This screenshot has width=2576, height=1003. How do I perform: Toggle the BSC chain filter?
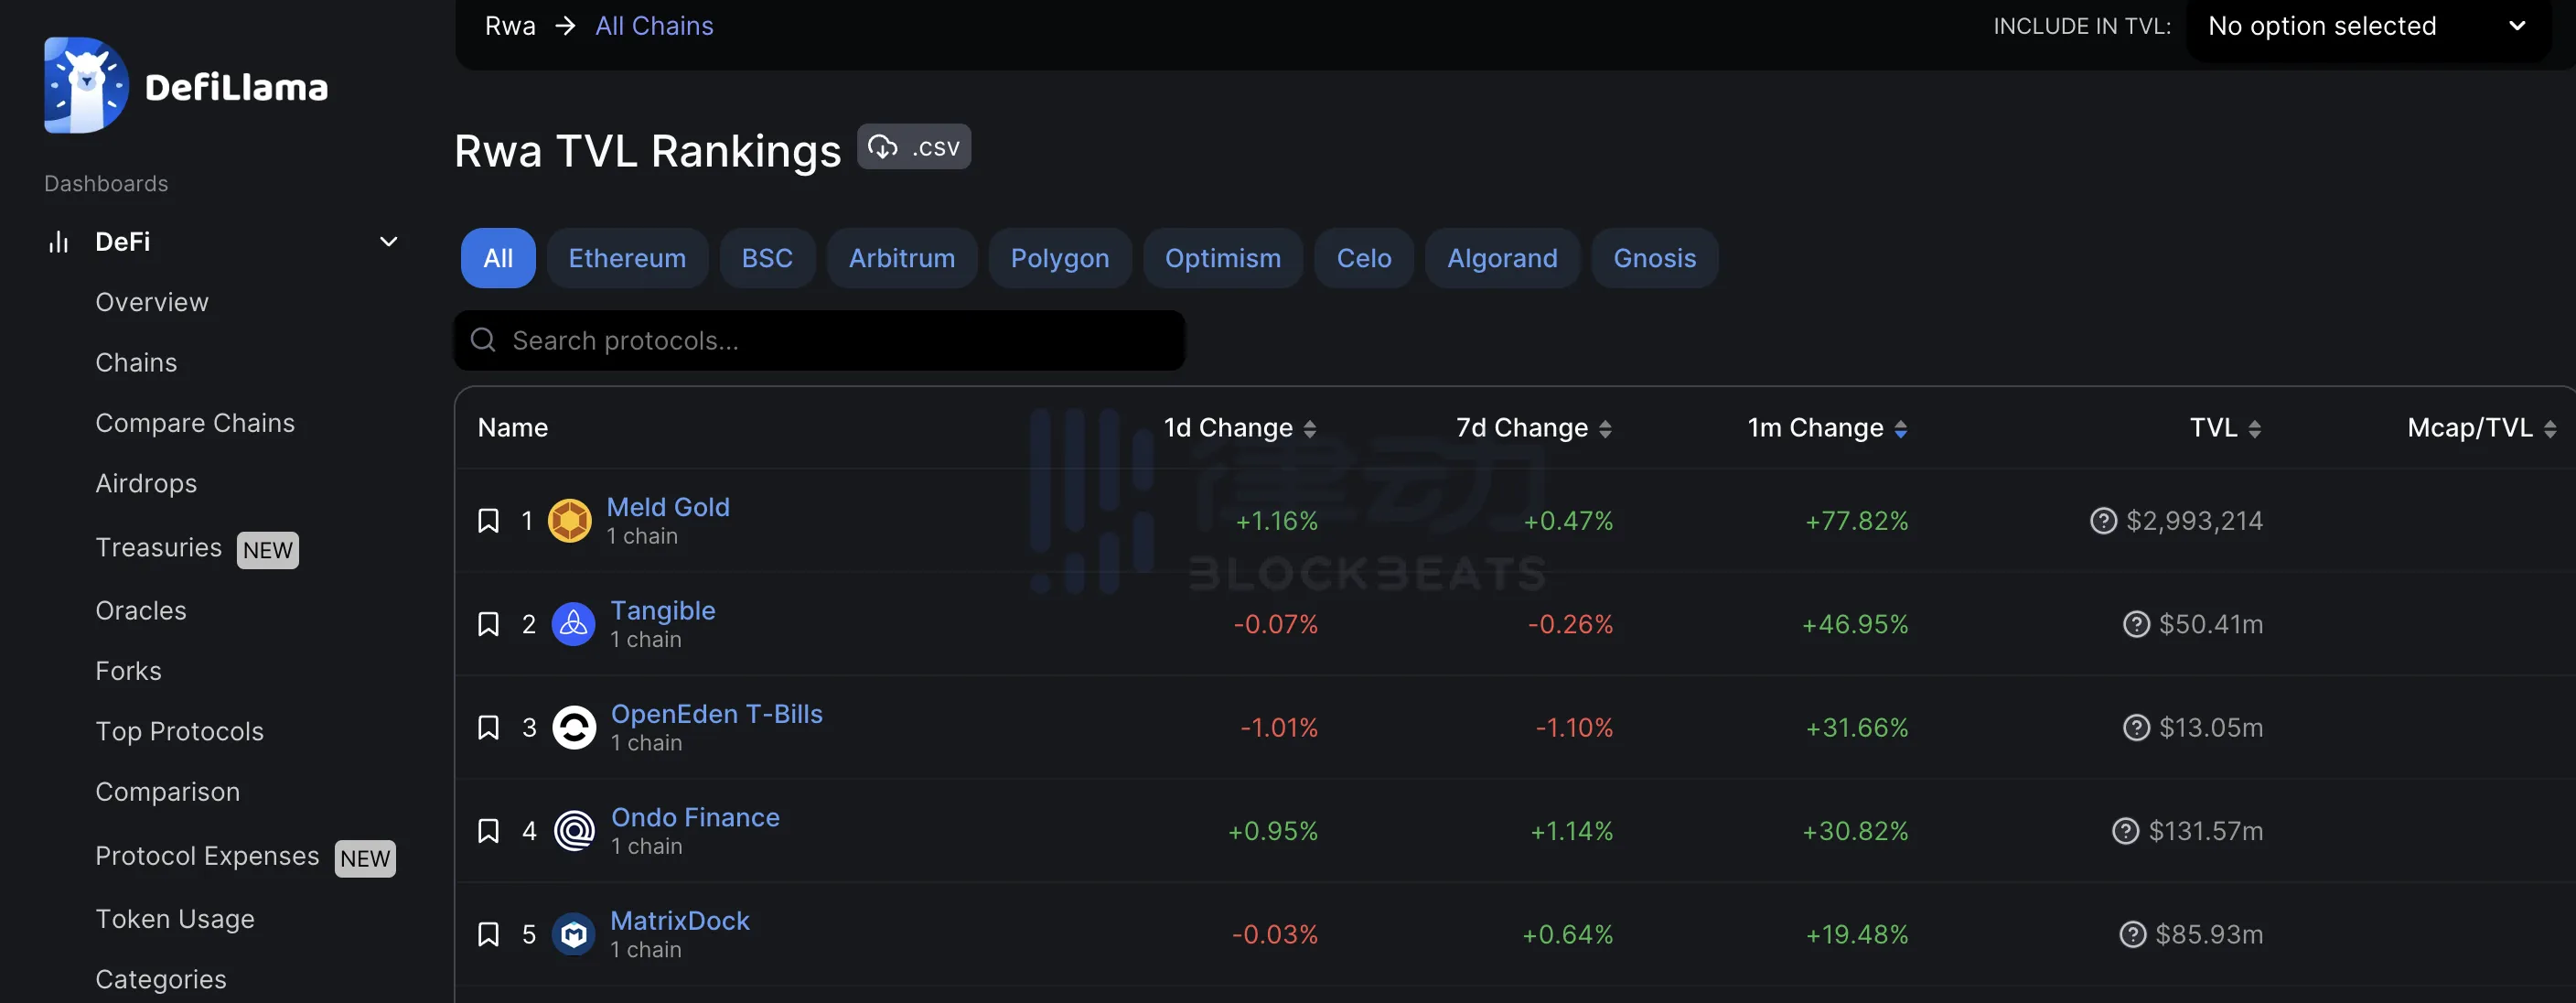pyautogui.click(x=766, y=256)
